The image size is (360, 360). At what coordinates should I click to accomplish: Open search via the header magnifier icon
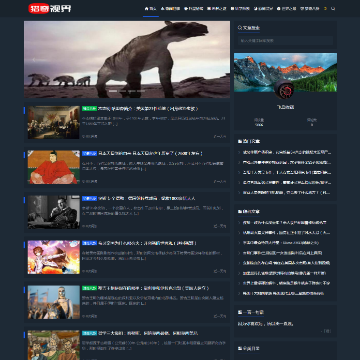coord(333,9)
